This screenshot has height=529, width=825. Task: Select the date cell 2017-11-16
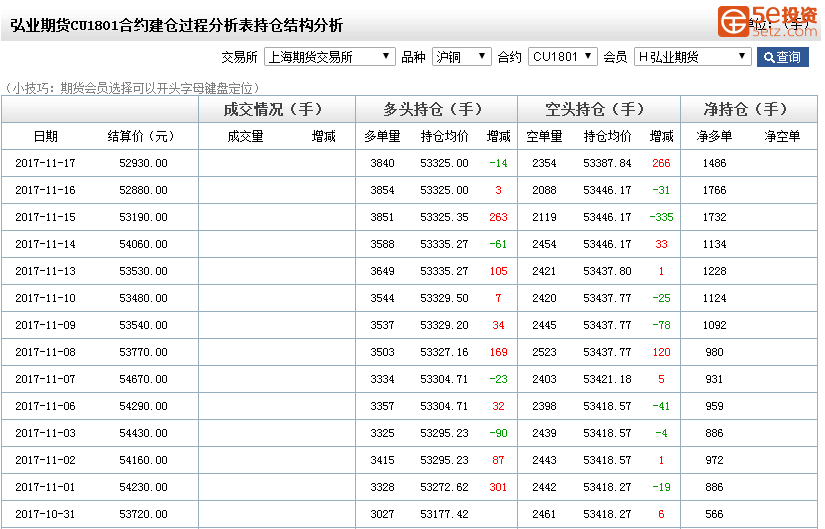coord(45,190)
